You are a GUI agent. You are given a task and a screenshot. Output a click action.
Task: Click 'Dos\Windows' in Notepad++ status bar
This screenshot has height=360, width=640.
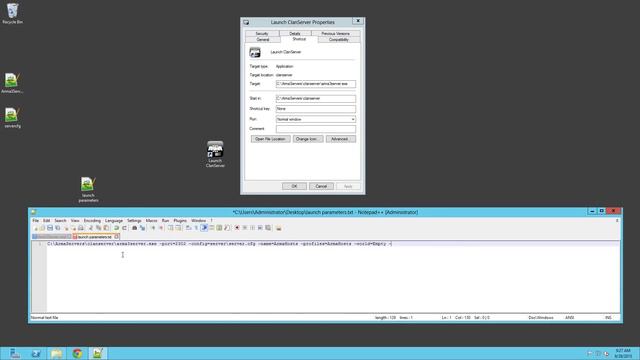click(x=541, y=318)
